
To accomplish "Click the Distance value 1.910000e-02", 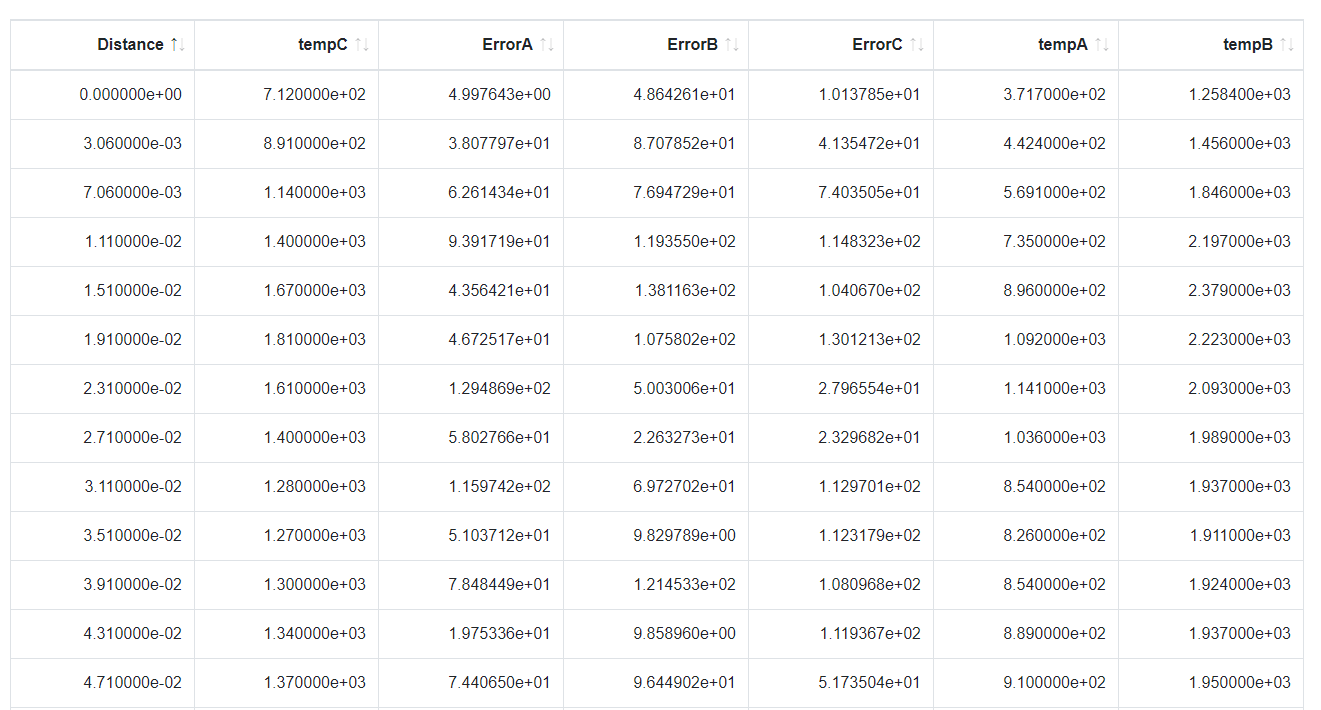I will coord(133,340).
